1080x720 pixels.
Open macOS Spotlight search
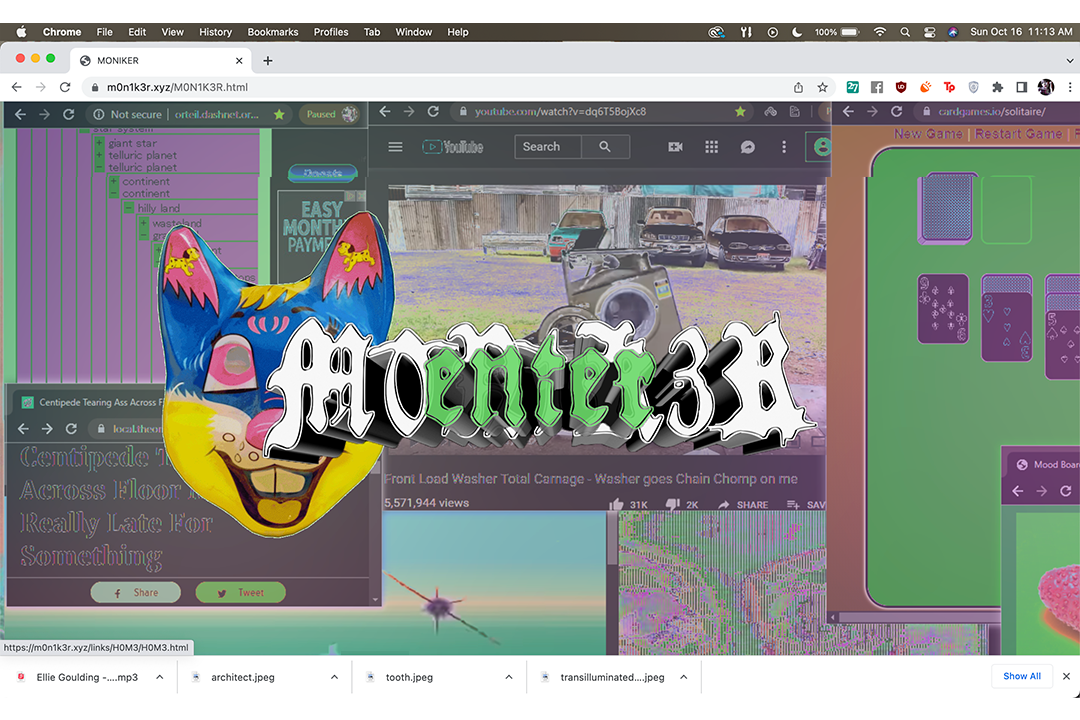click(x=904, y=32)
